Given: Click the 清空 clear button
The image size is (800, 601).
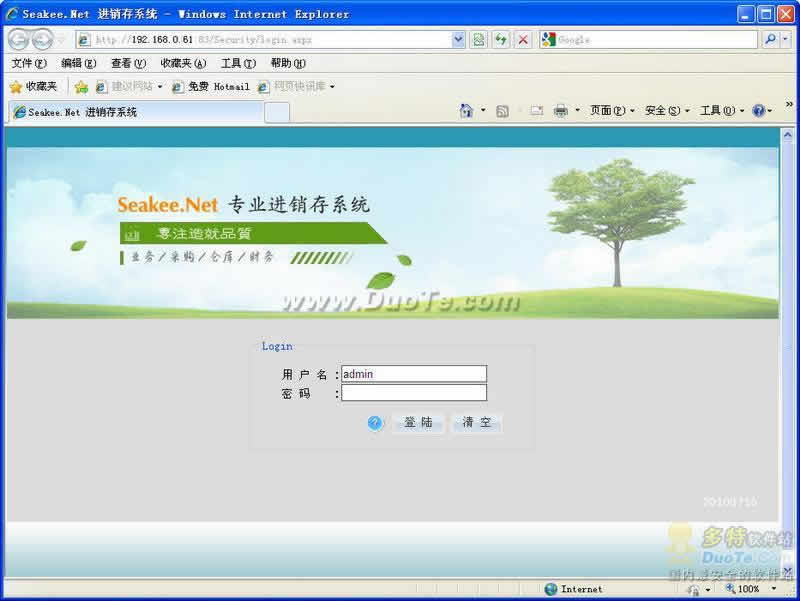Looking at the screenshot, I should 477,422.
